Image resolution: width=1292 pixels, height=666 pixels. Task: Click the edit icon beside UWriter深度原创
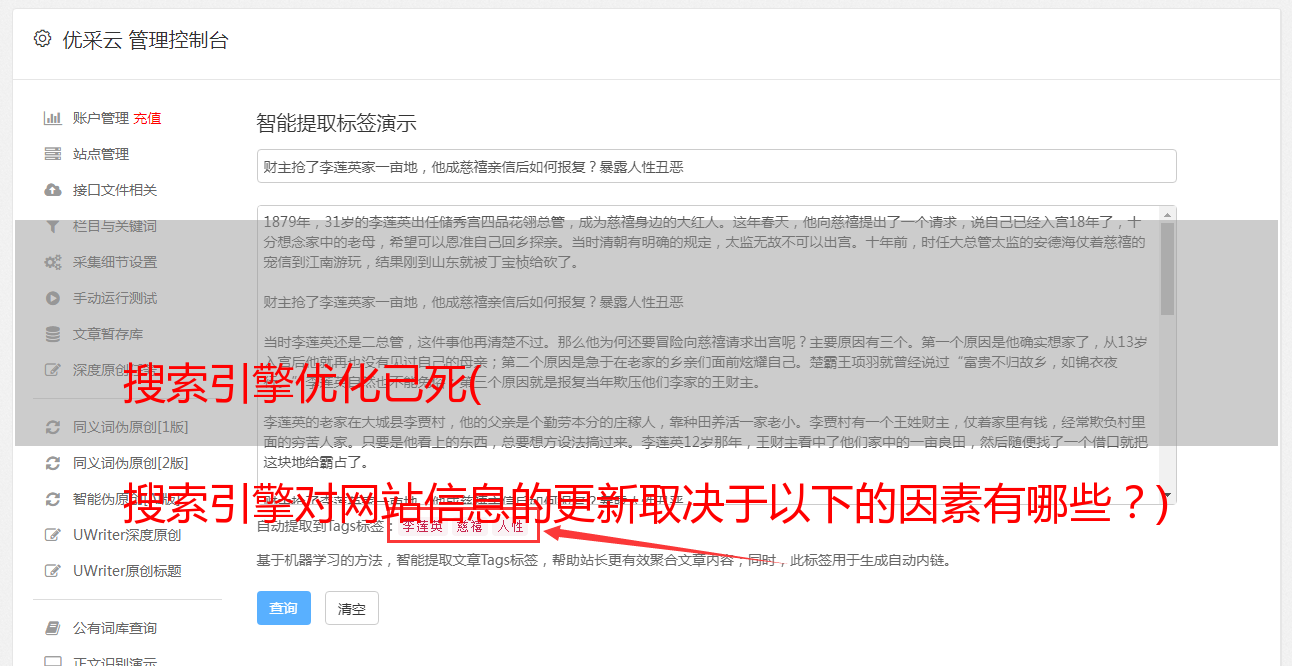pyautogui.click(x=53, y=535)
